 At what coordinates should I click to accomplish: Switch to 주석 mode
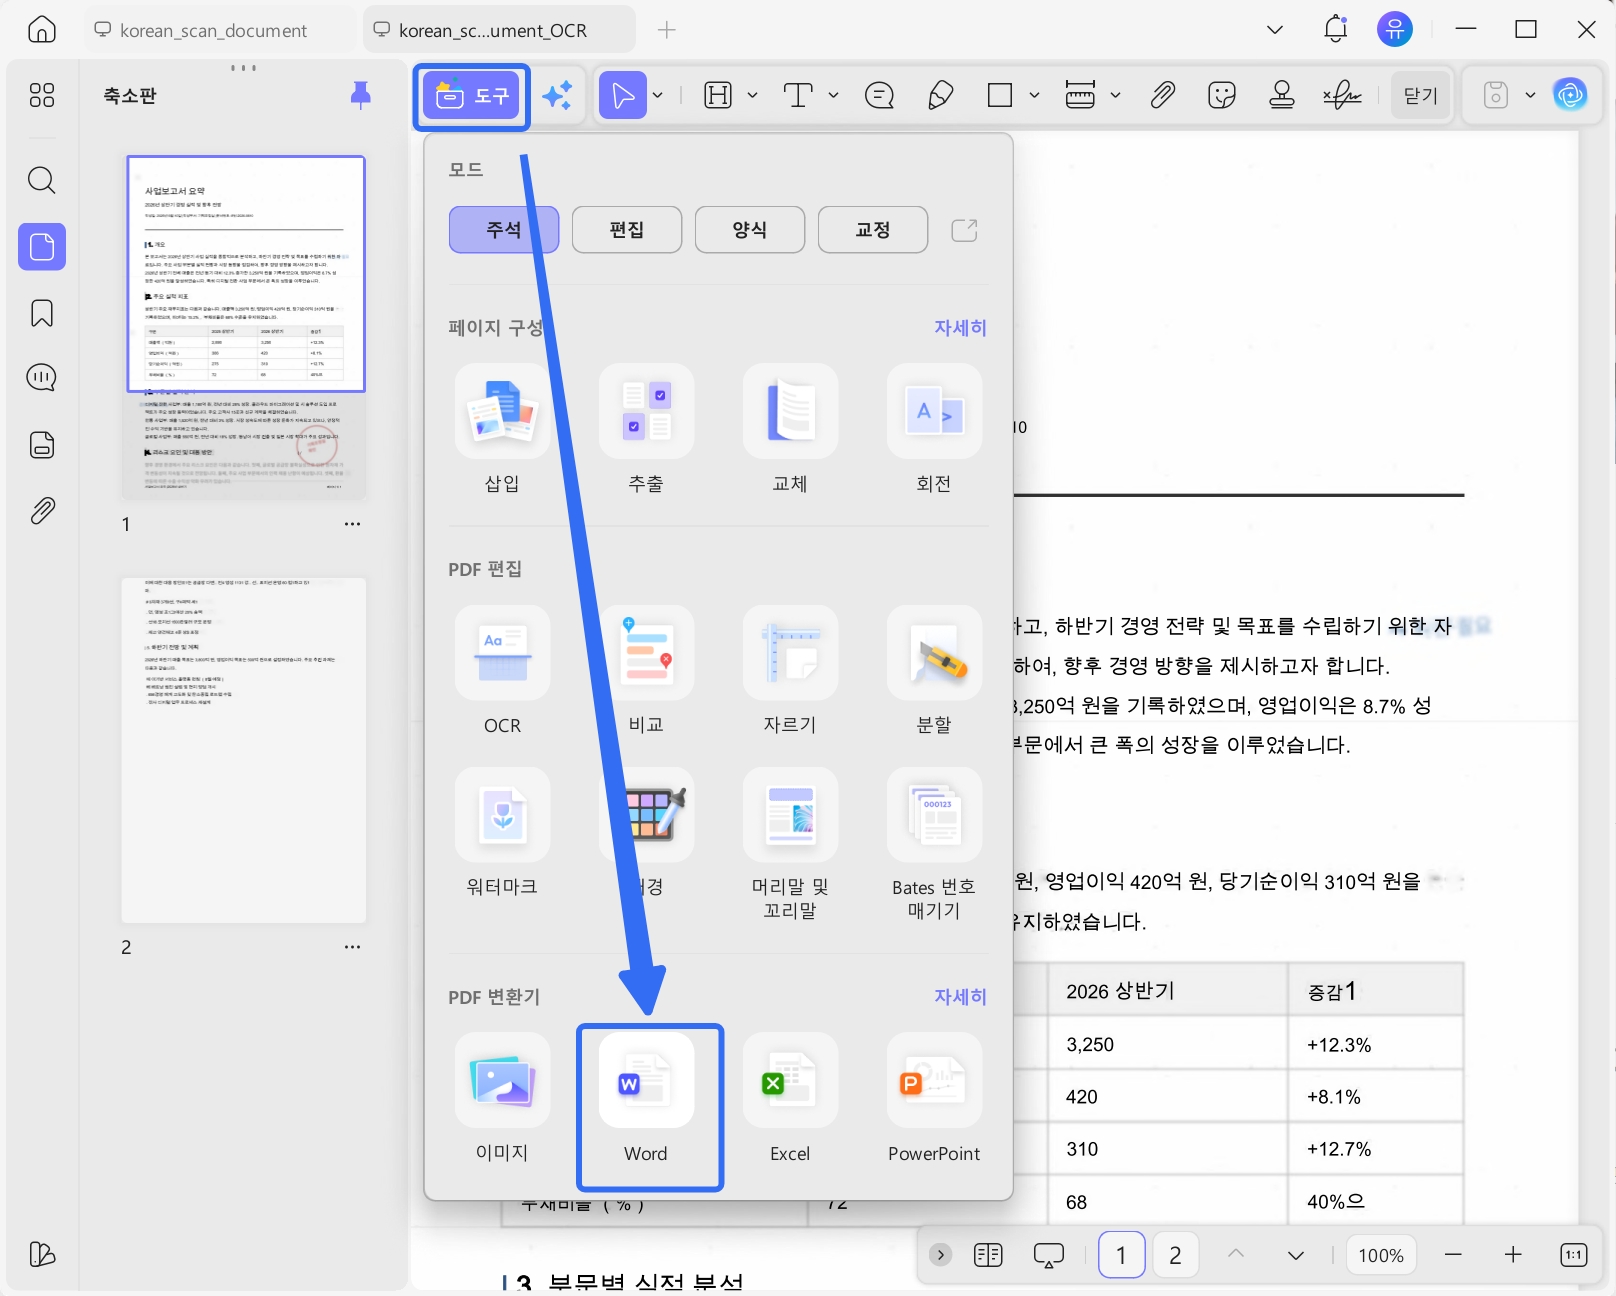pos(504,230)
